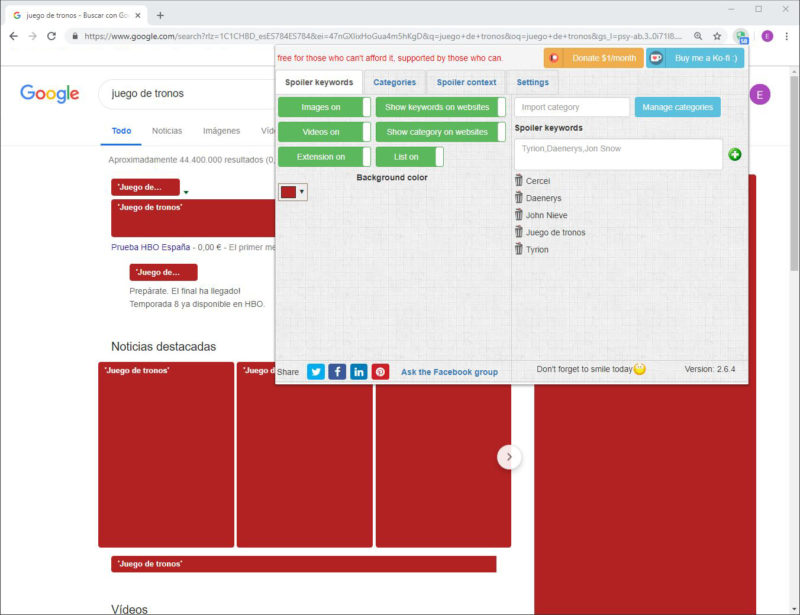Share via the Facebook icon
This screenshot has height=615, width=800.
pyautogui.click(x=337, y=372)
